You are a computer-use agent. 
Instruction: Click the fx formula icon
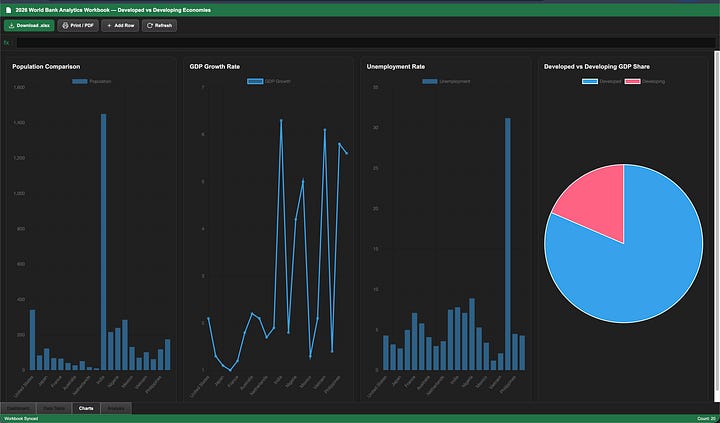6,43
